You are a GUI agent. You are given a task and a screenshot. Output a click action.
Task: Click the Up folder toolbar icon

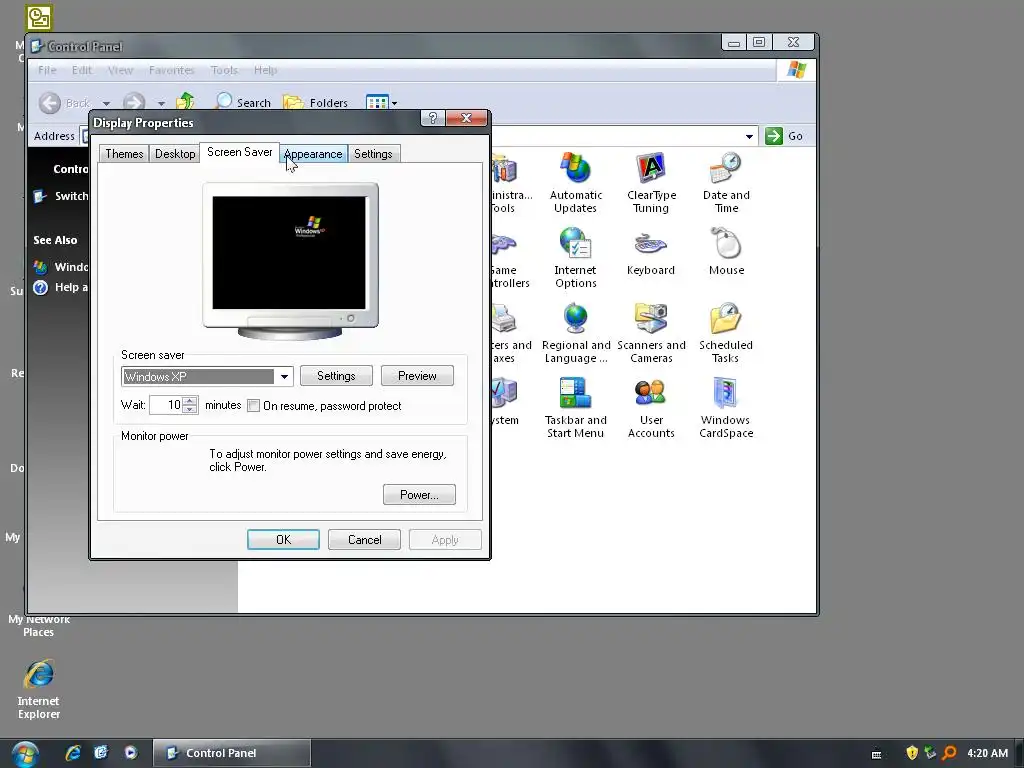pos(185,102)
